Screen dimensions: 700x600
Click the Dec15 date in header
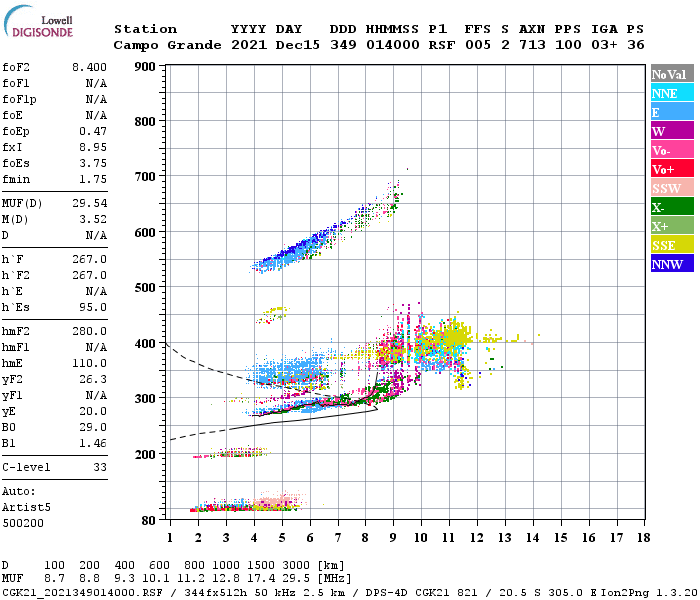click(x=297, y=45)
